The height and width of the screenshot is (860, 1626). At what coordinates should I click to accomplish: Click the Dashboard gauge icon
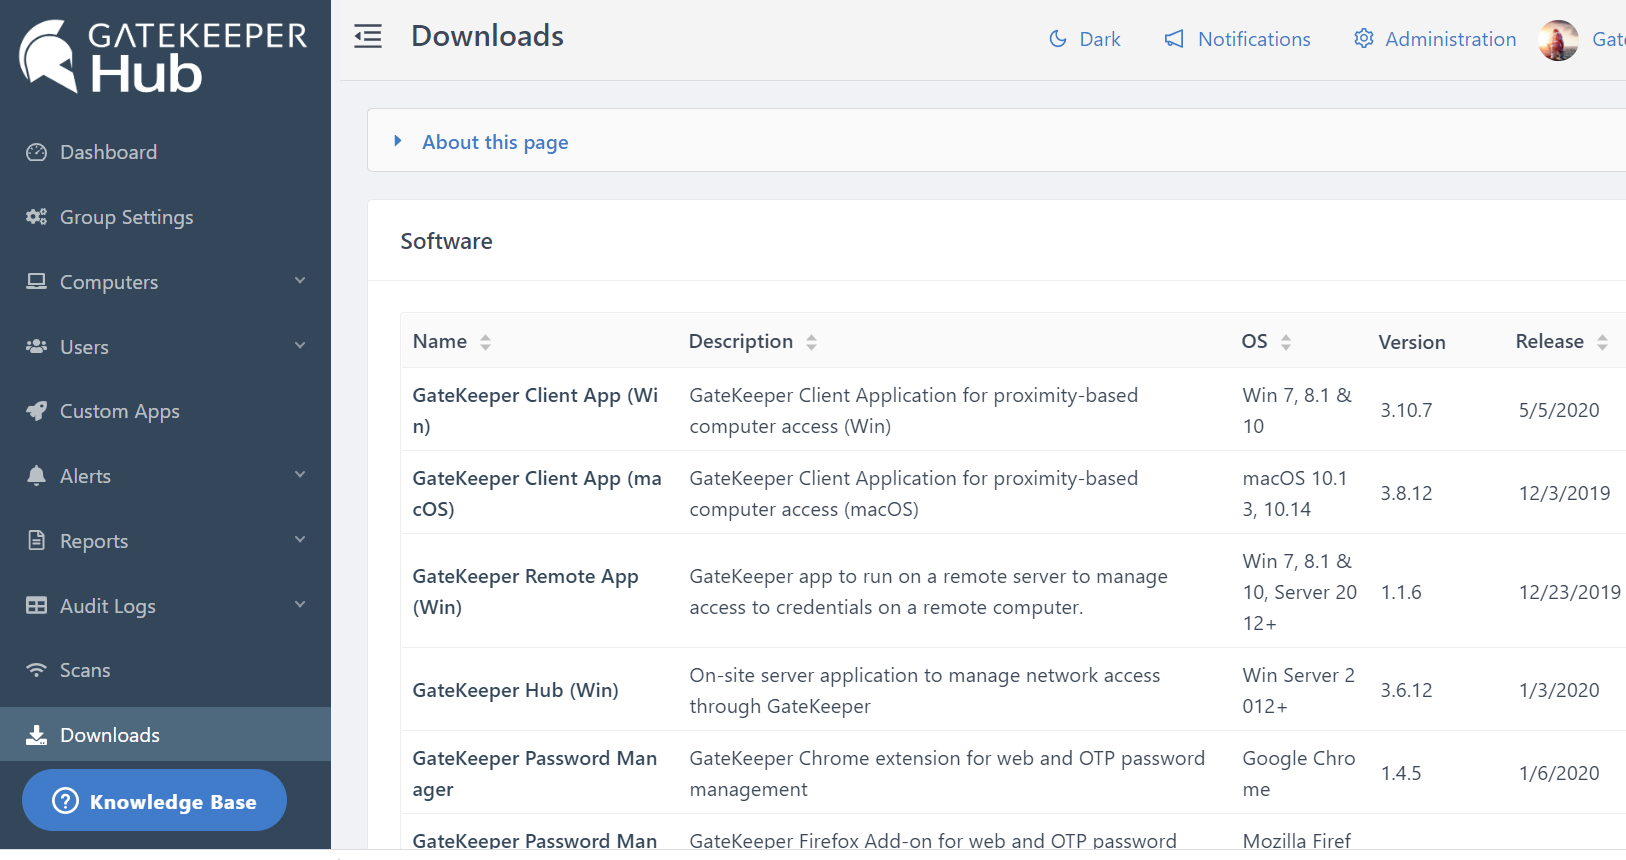[x=37, y=152]
